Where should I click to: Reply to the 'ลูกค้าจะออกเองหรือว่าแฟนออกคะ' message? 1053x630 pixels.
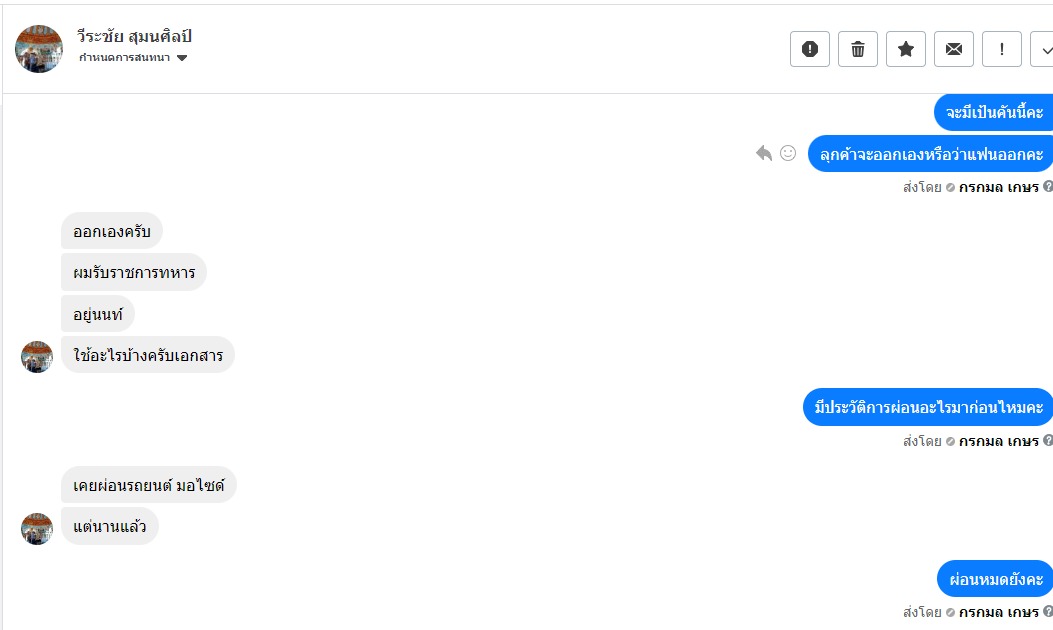764,153
